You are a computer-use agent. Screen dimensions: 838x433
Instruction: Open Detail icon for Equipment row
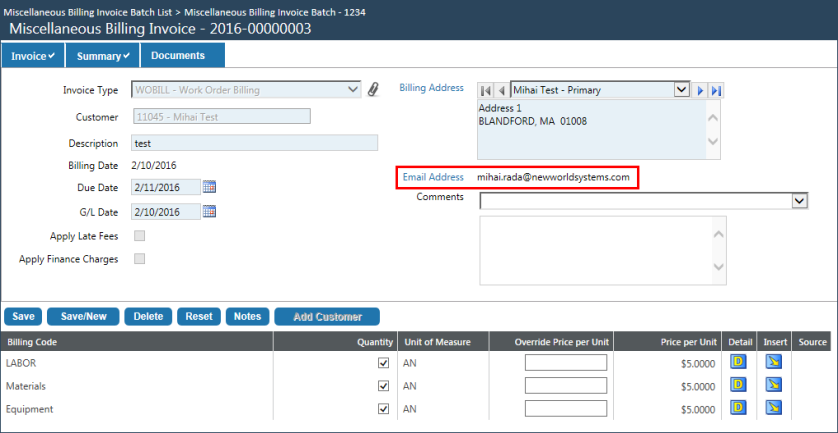738,408
